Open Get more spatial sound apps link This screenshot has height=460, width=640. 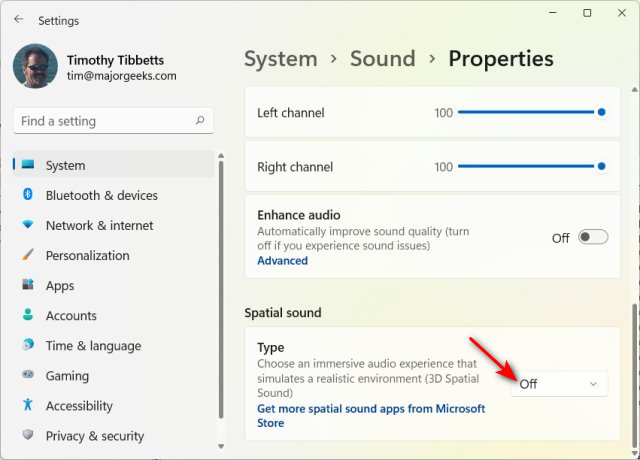tap(371, 416)
